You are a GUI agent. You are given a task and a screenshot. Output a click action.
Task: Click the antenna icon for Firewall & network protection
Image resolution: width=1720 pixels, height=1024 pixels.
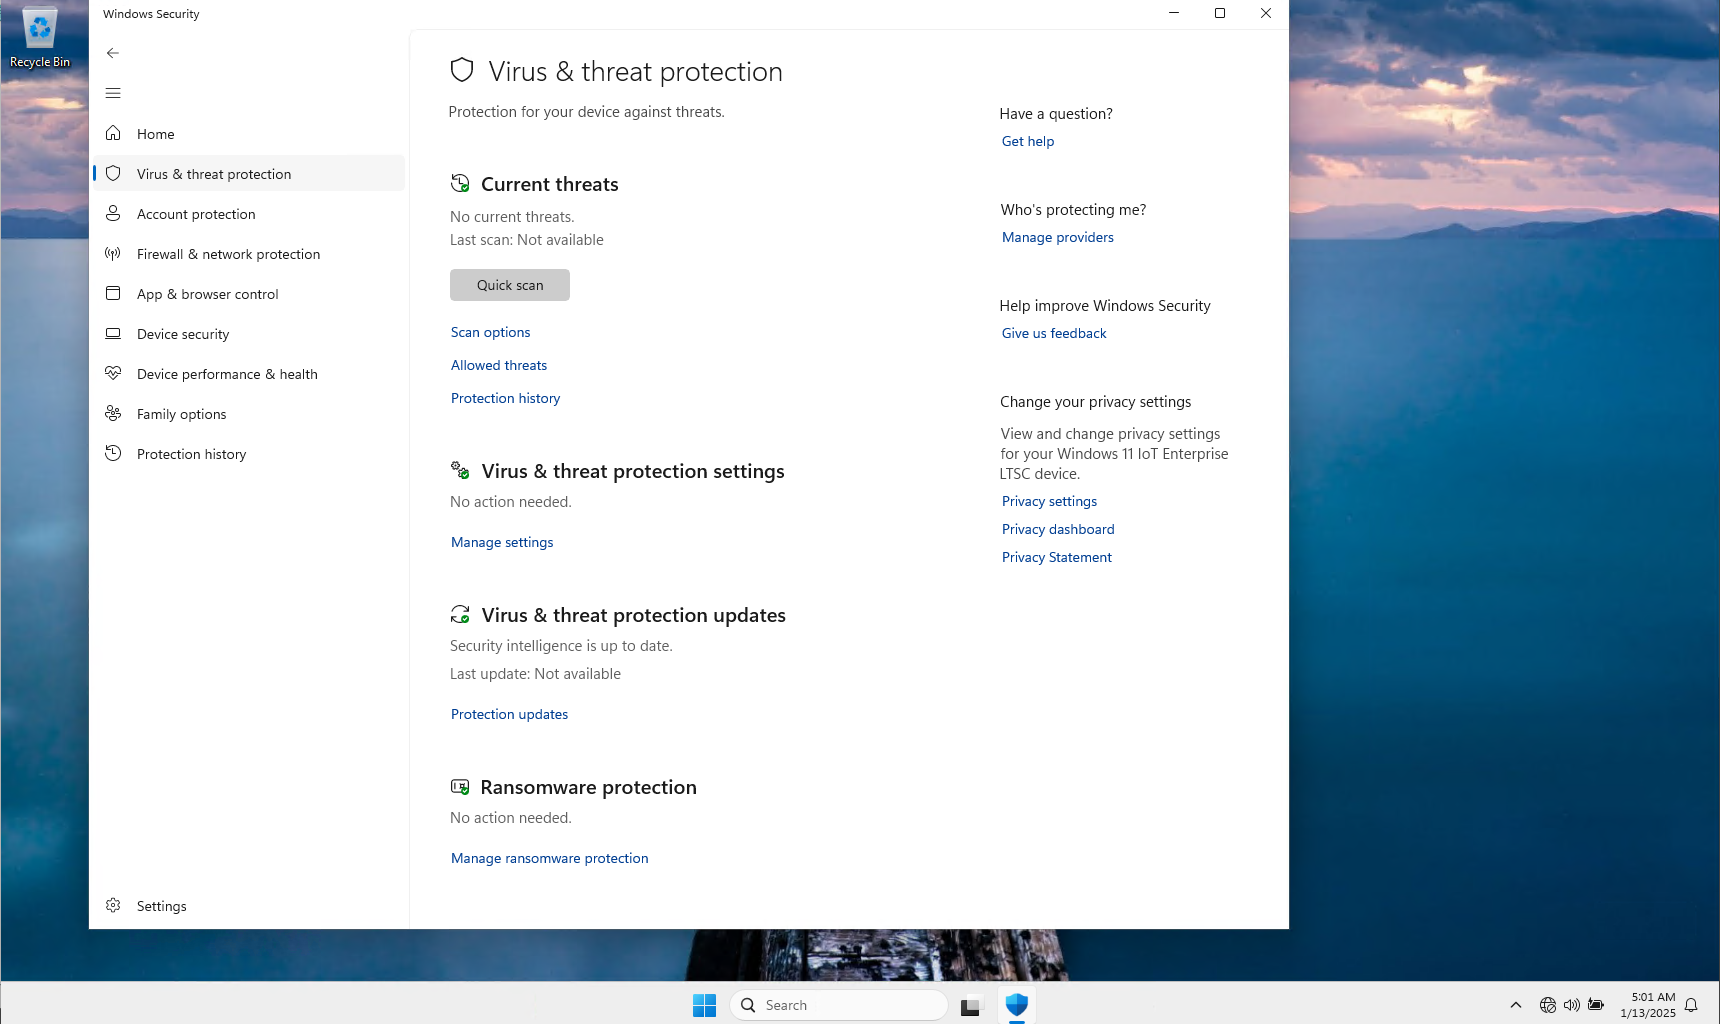[113, 253]
